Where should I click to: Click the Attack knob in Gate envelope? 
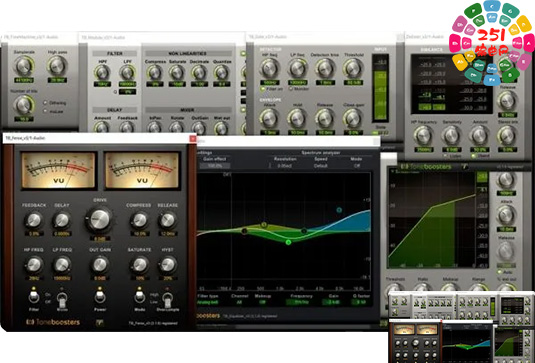(x=270, y=118)
